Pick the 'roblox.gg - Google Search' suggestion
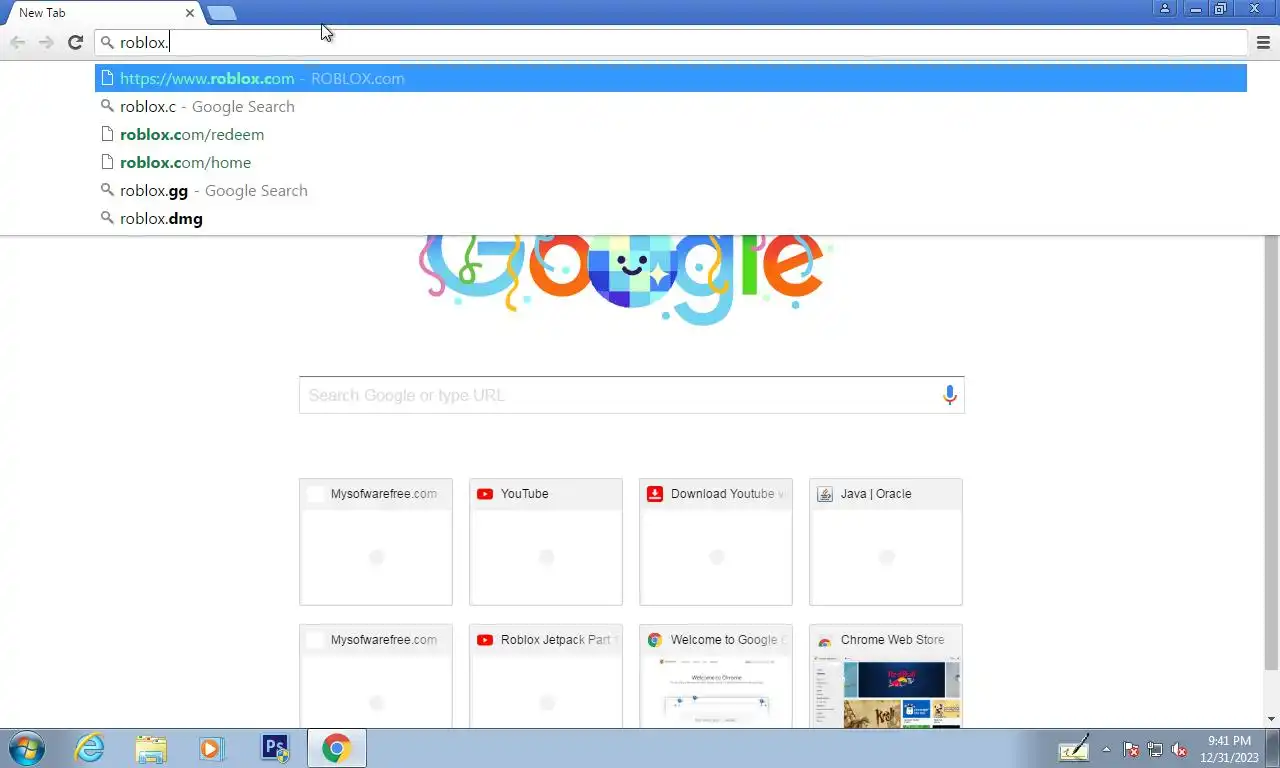The height and width of the screenshot is (768, 1280). [671, 190]
